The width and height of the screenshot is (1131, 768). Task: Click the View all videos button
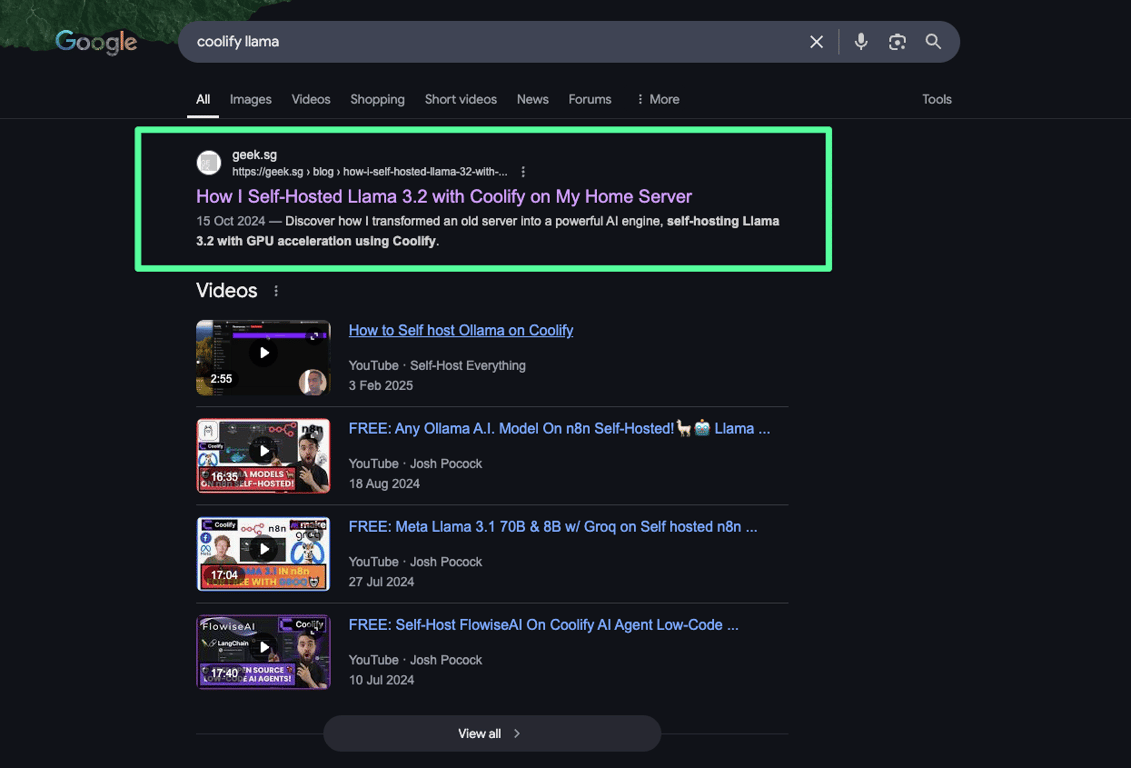coord(492,733)
